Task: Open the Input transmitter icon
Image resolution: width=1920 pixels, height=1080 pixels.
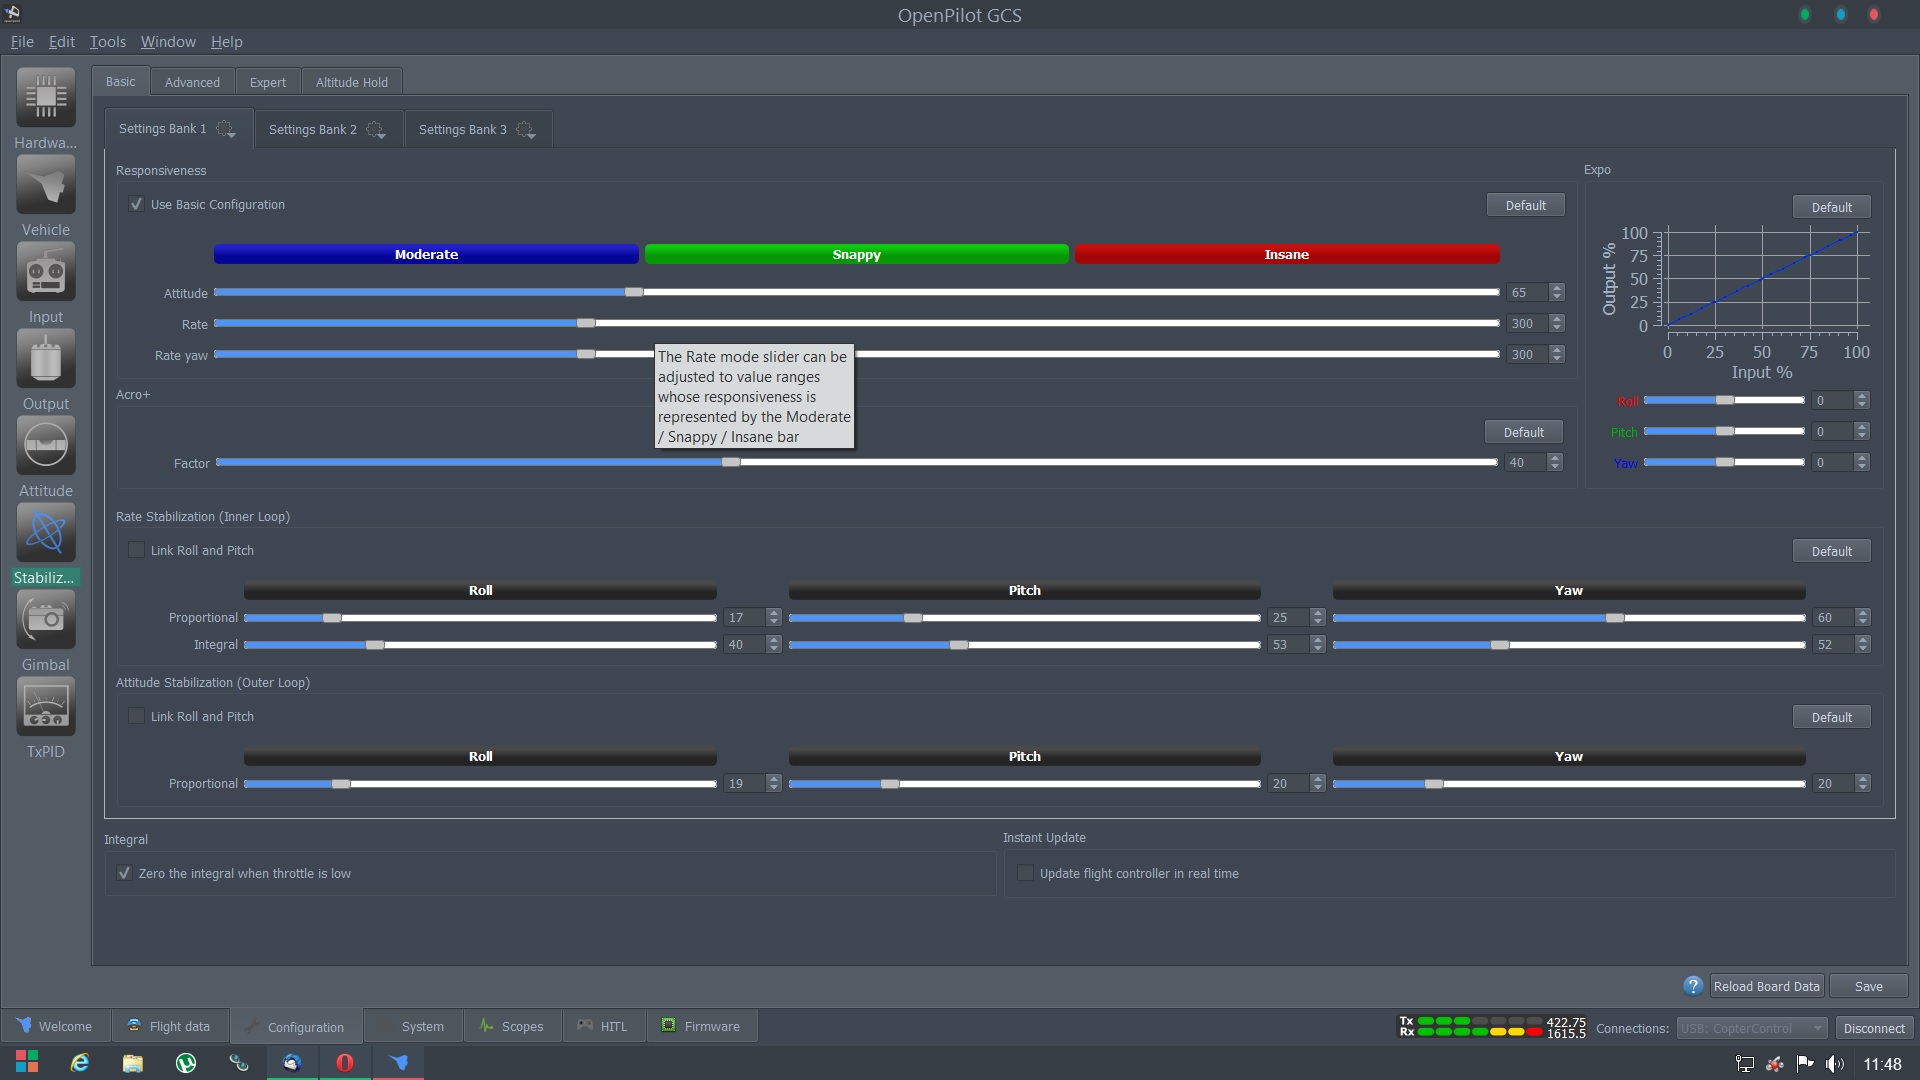Action: pos(46,272)
